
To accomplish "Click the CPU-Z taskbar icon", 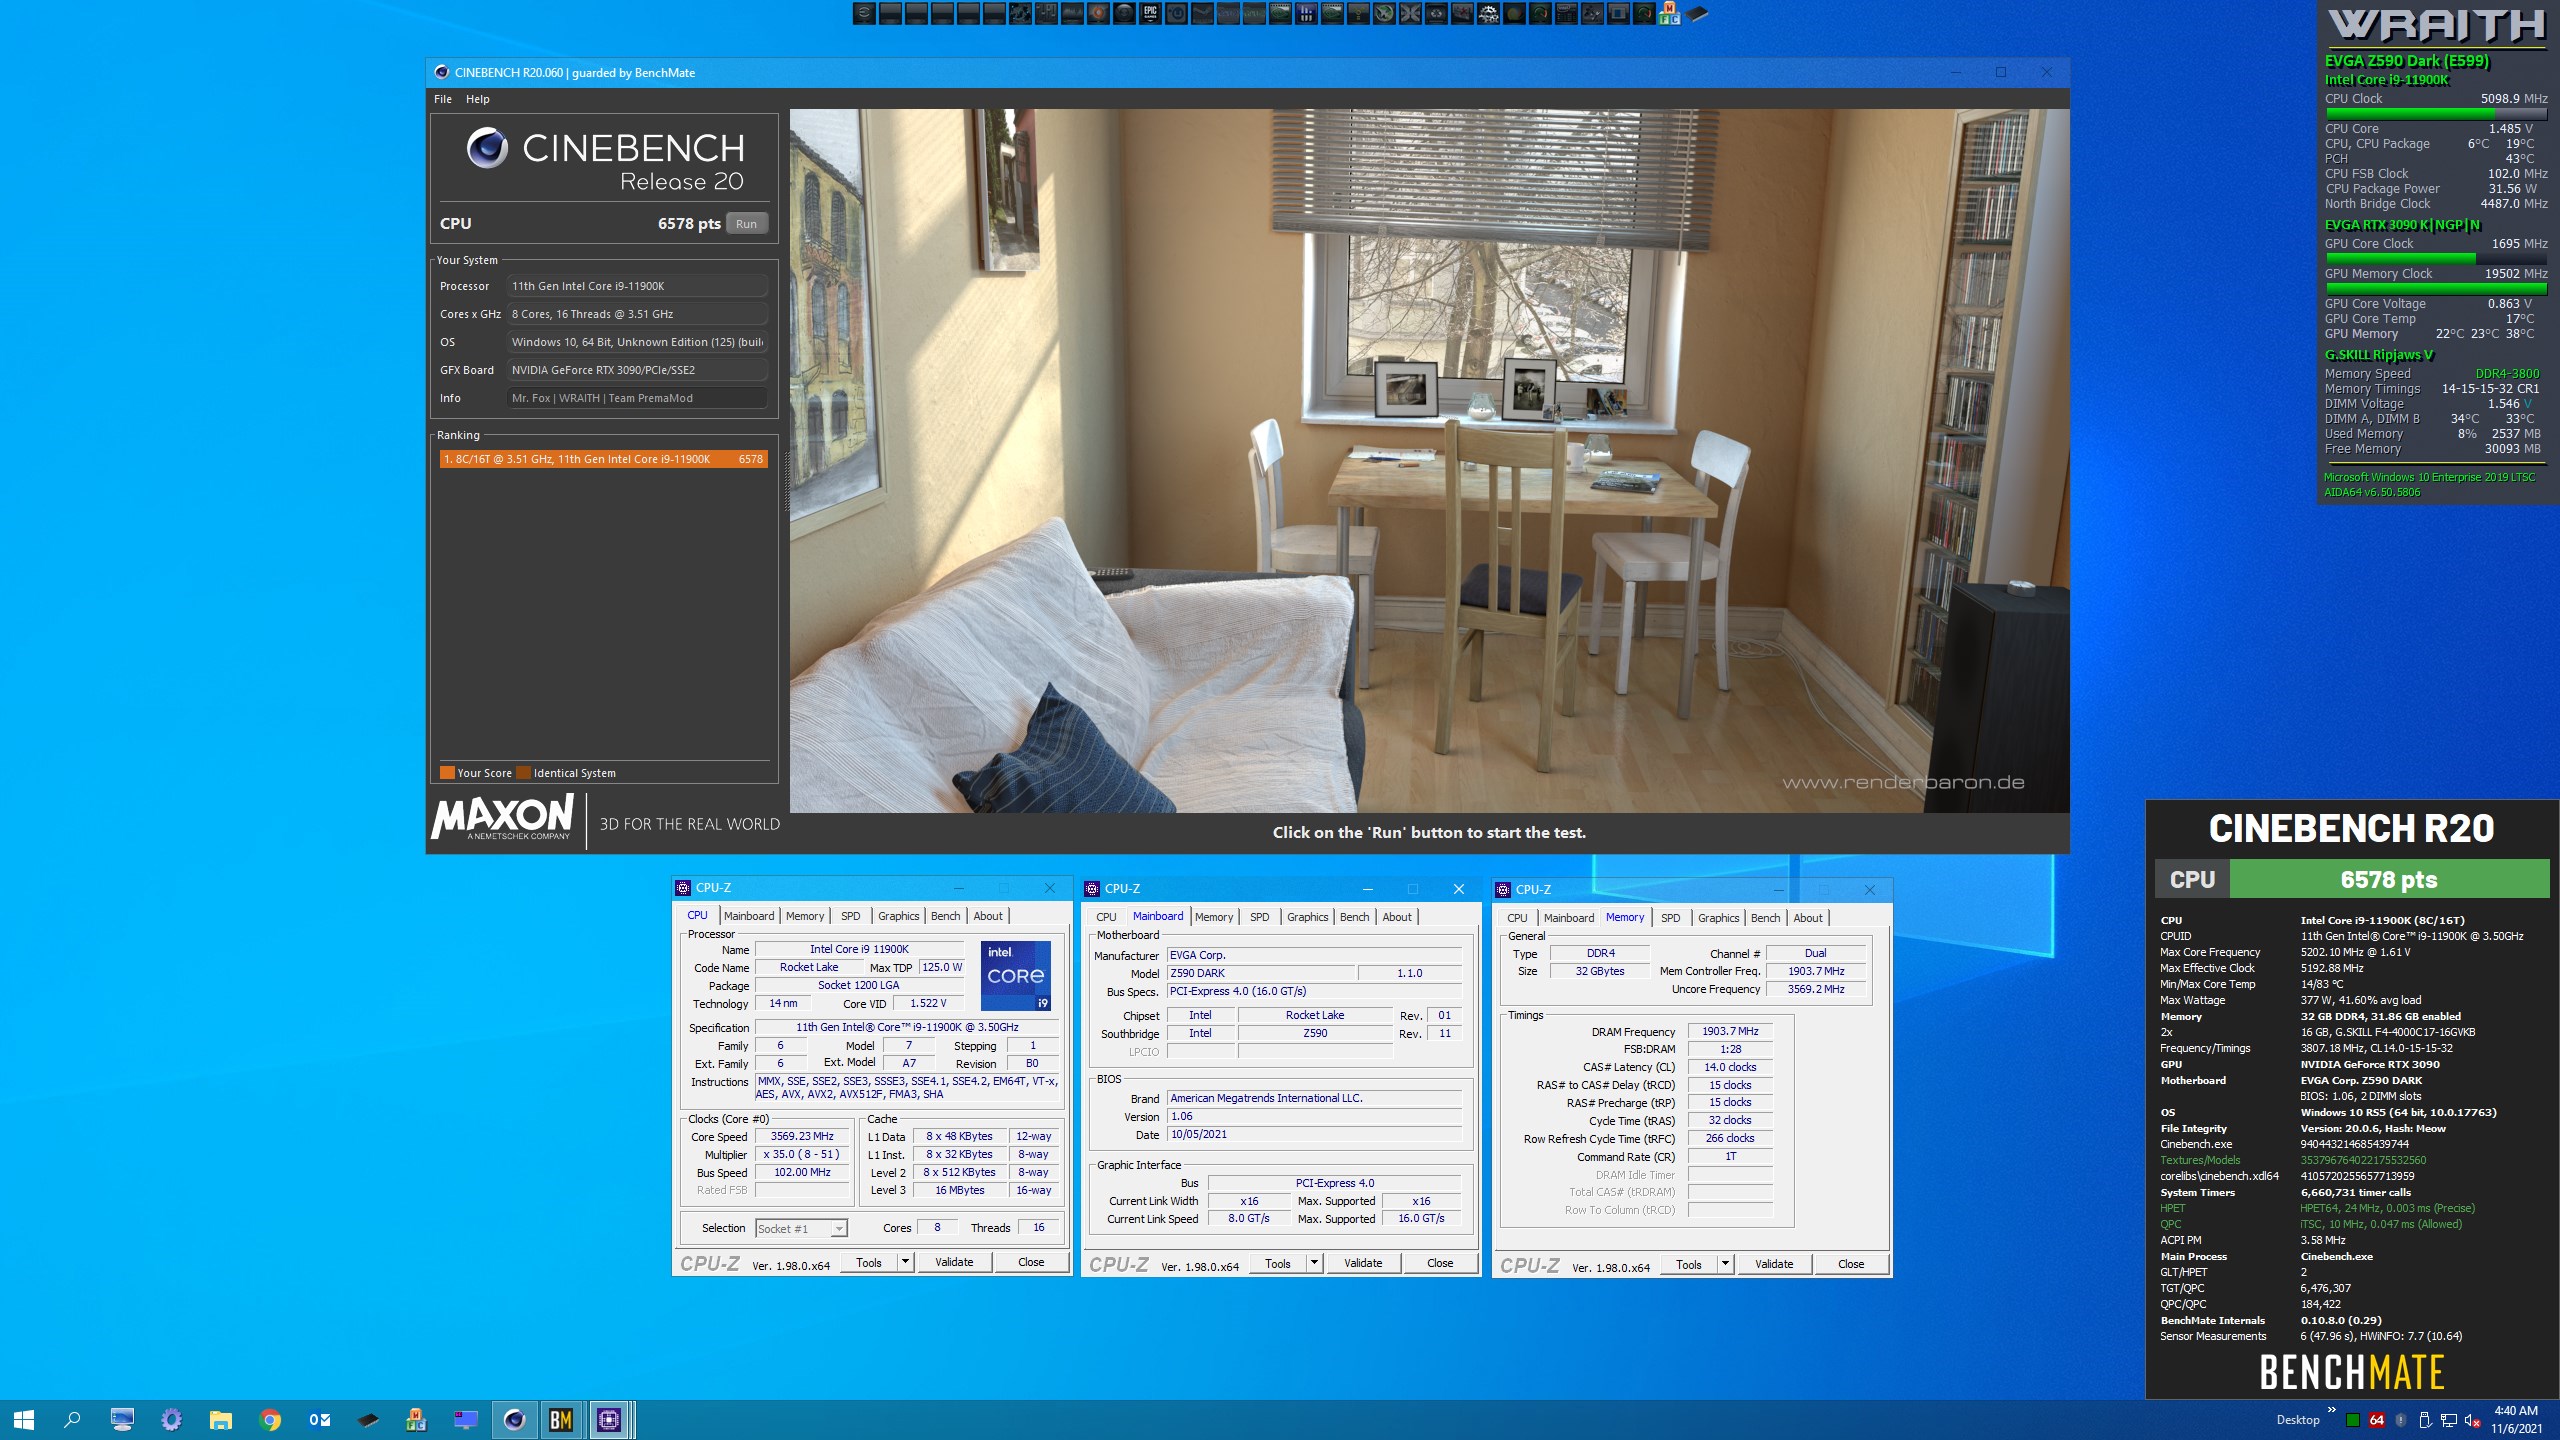I will point(609,1419).
